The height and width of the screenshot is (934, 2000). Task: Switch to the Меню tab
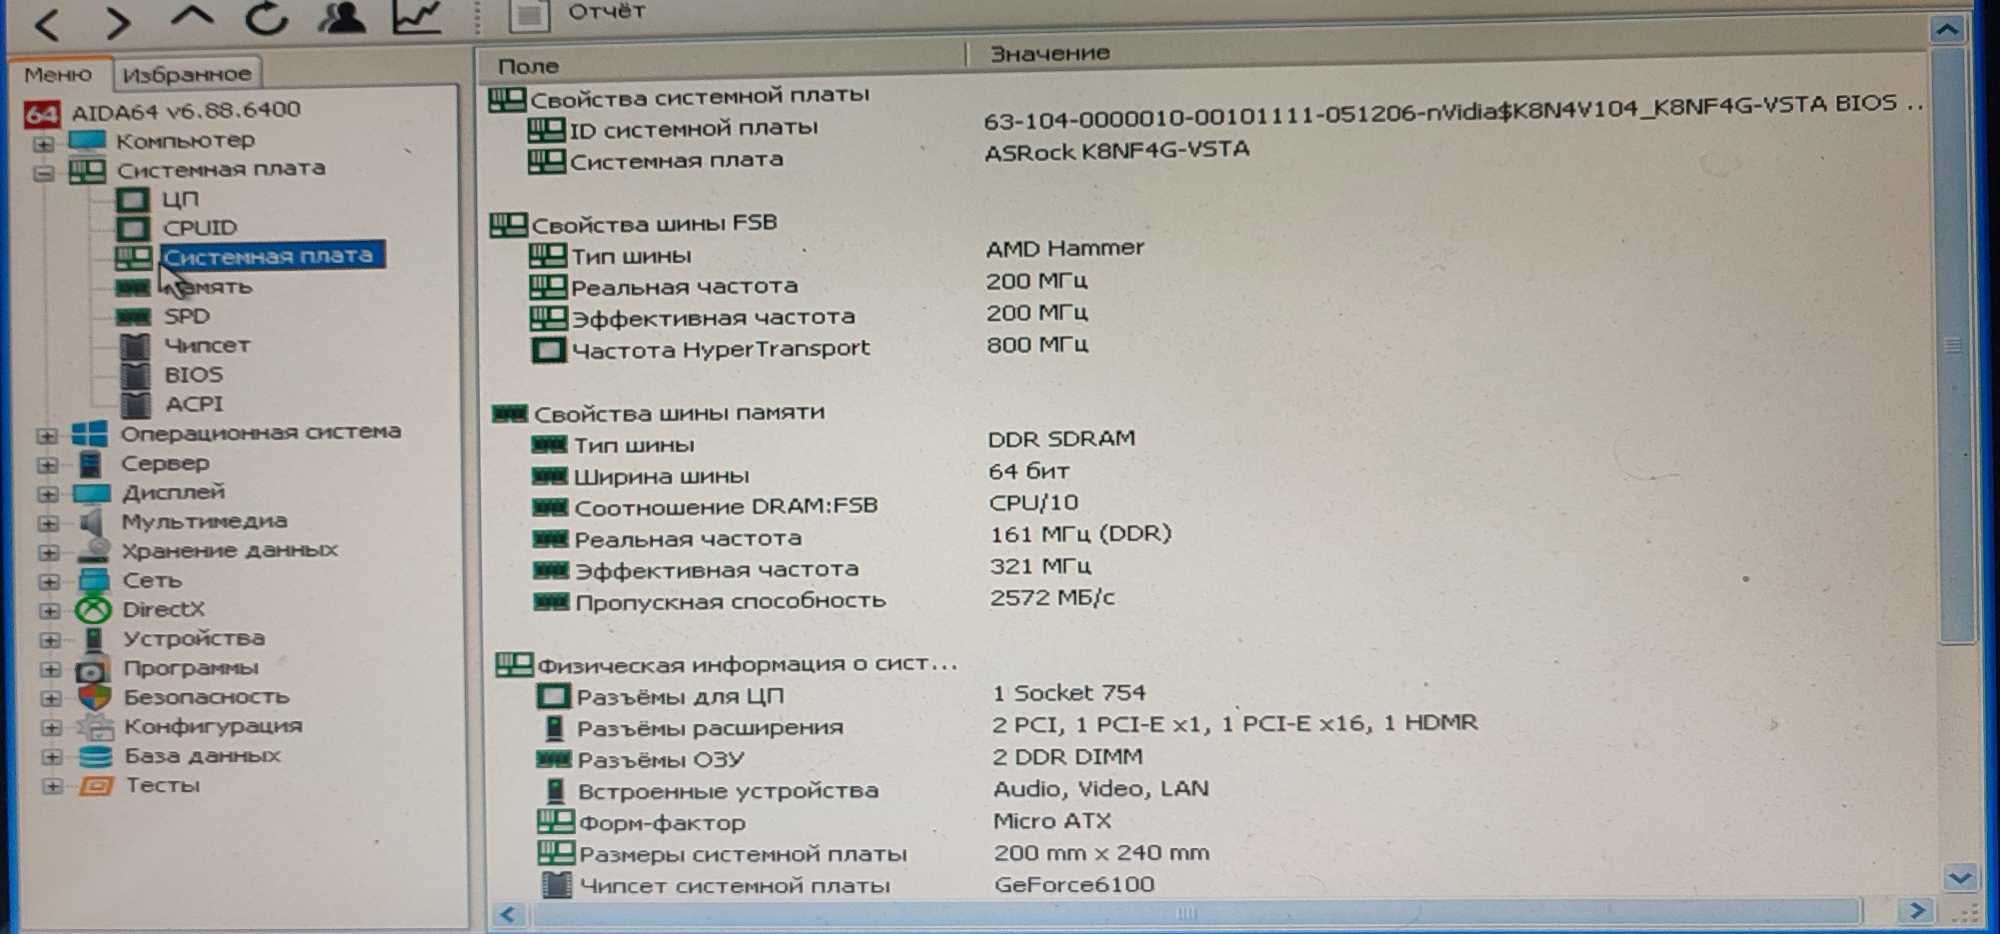point(58,75)
